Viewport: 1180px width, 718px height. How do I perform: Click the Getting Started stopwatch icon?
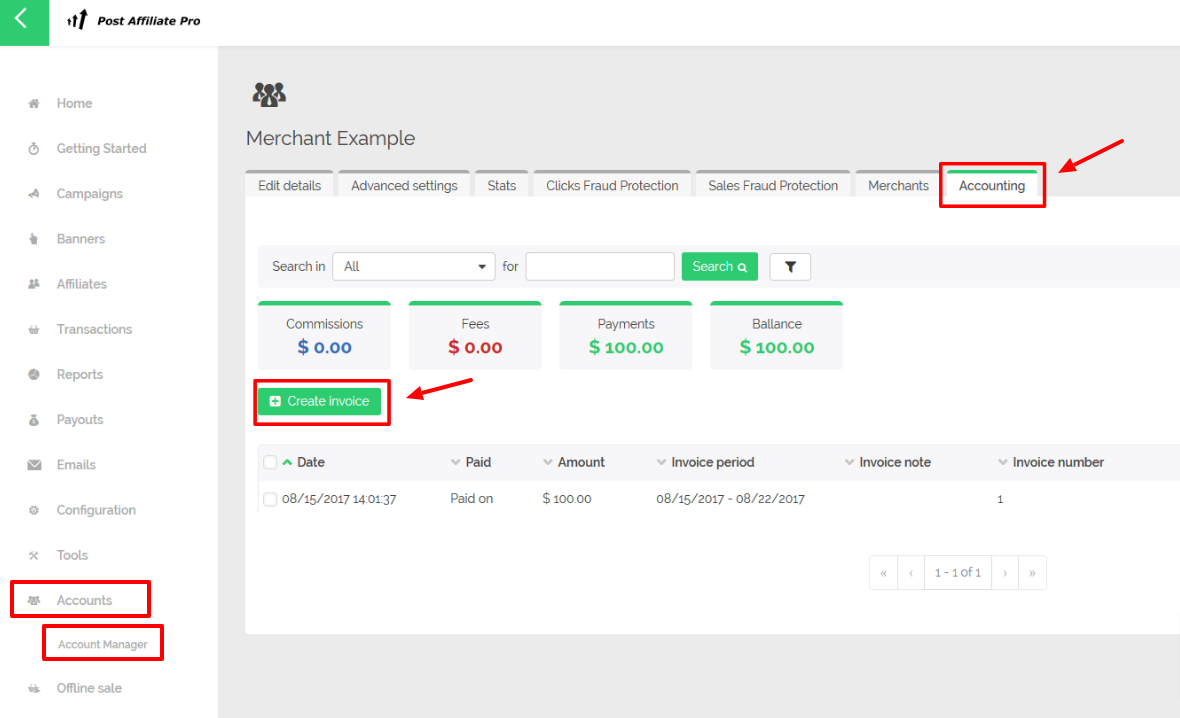pyautogui.click(x=34, y=149)
